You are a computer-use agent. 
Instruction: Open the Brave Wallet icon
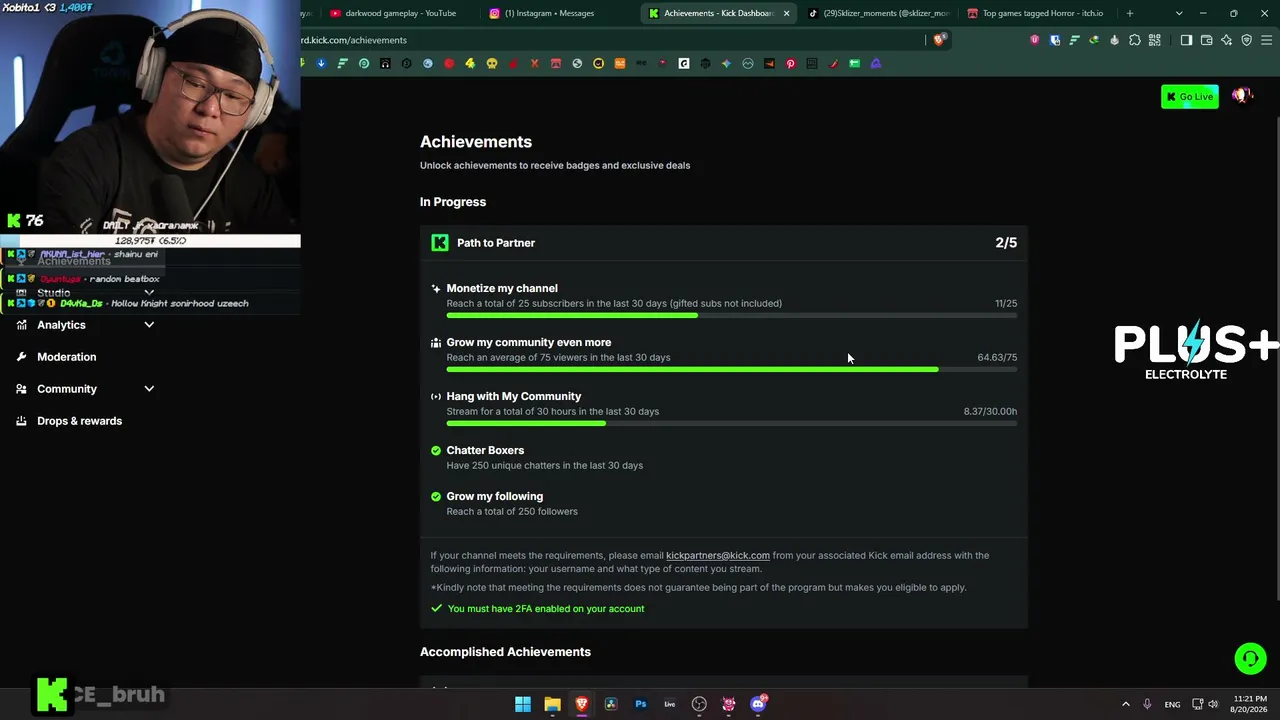[1207, 40]
